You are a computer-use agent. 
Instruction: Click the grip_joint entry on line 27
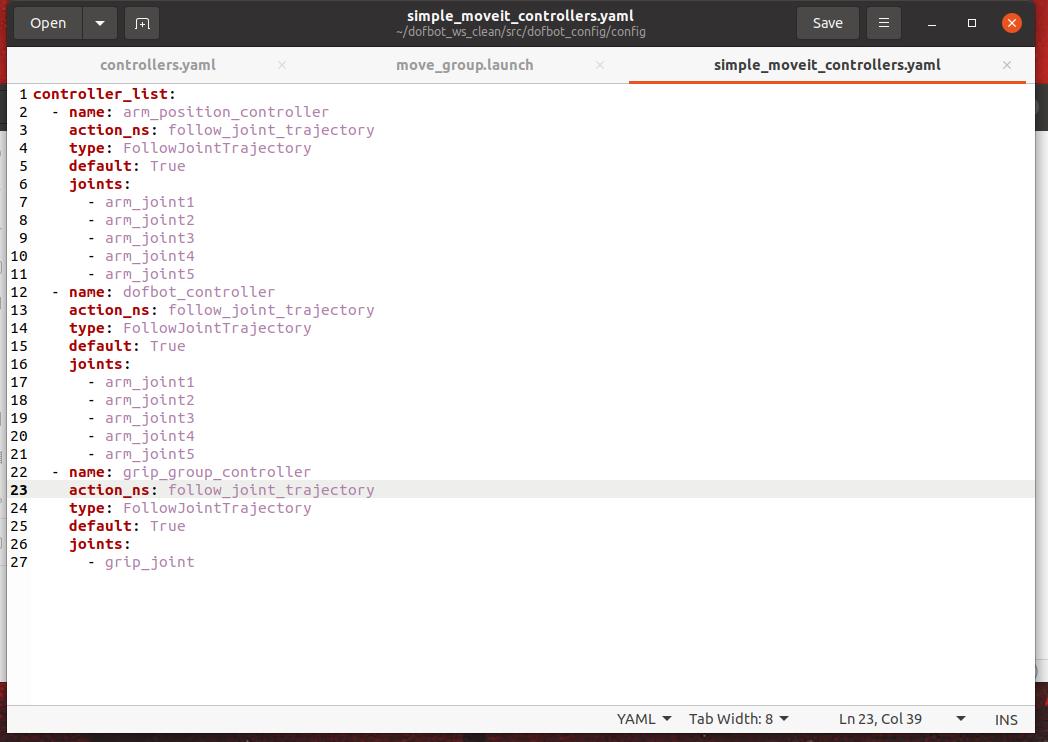point(150,562)
